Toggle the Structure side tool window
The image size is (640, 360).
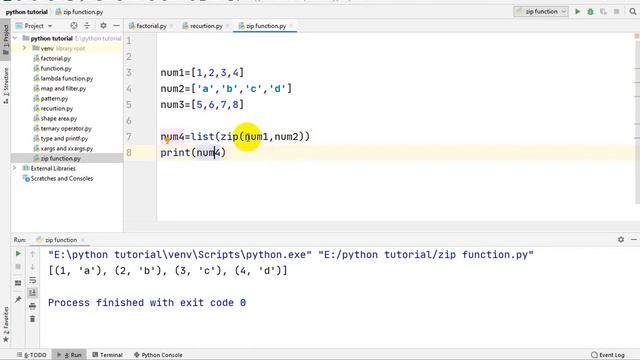coord(6,85)
